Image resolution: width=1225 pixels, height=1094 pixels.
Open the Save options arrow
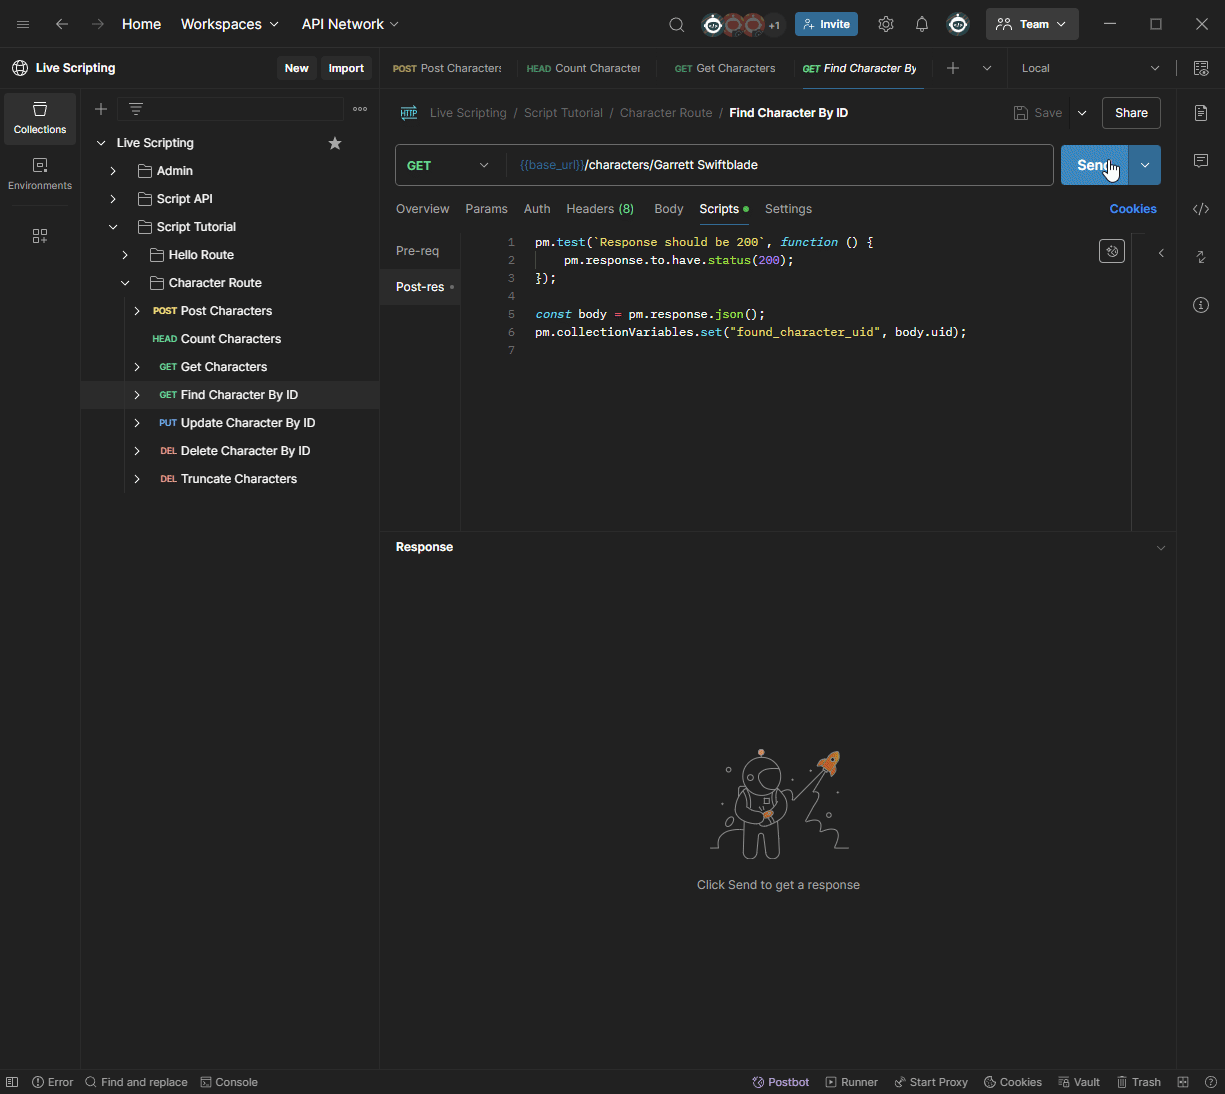[1082, 113]
